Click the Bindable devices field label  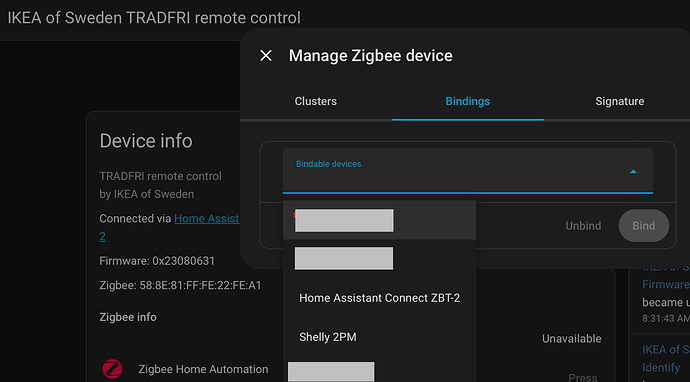point(329,164)
